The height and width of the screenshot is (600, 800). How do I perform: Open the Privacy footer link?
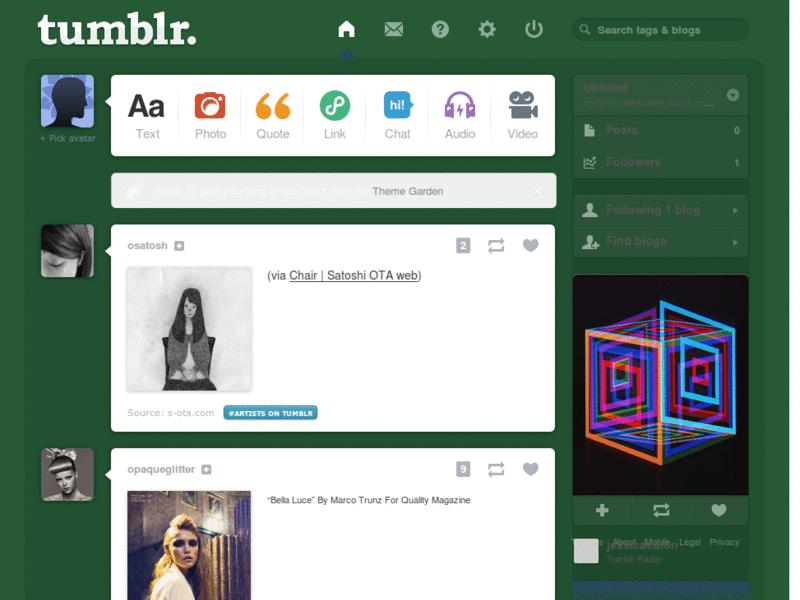724,542
